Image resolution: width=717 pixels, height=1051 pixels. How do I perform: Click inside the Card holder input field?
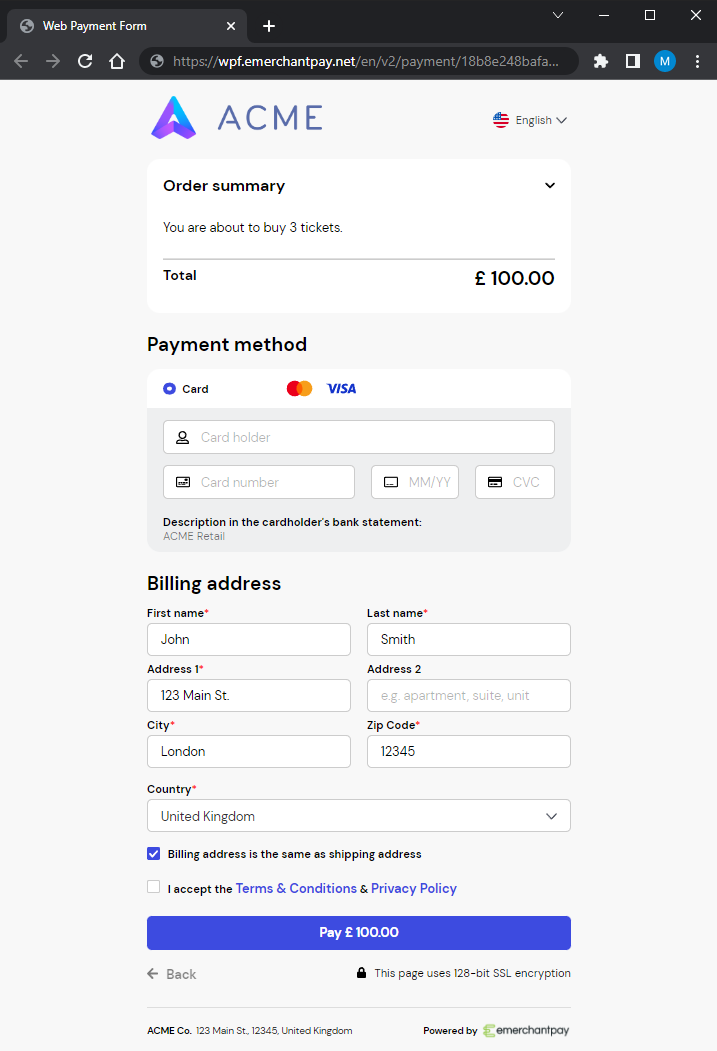click(300, 437)
